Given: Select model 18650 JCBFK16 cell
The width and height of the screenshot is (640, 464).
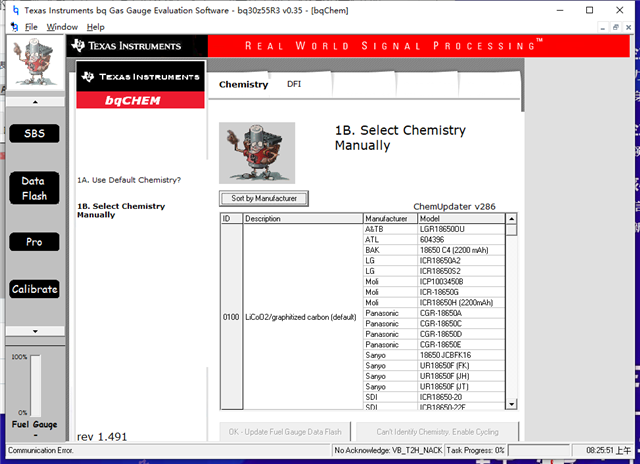Looking at the screenshot, I should click(462, 355).
